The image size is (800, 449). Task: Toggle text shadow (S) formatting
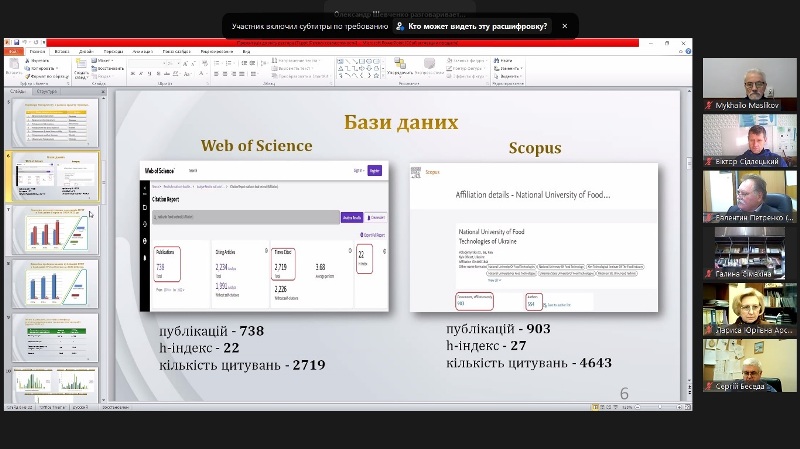(x=158, y=73)
